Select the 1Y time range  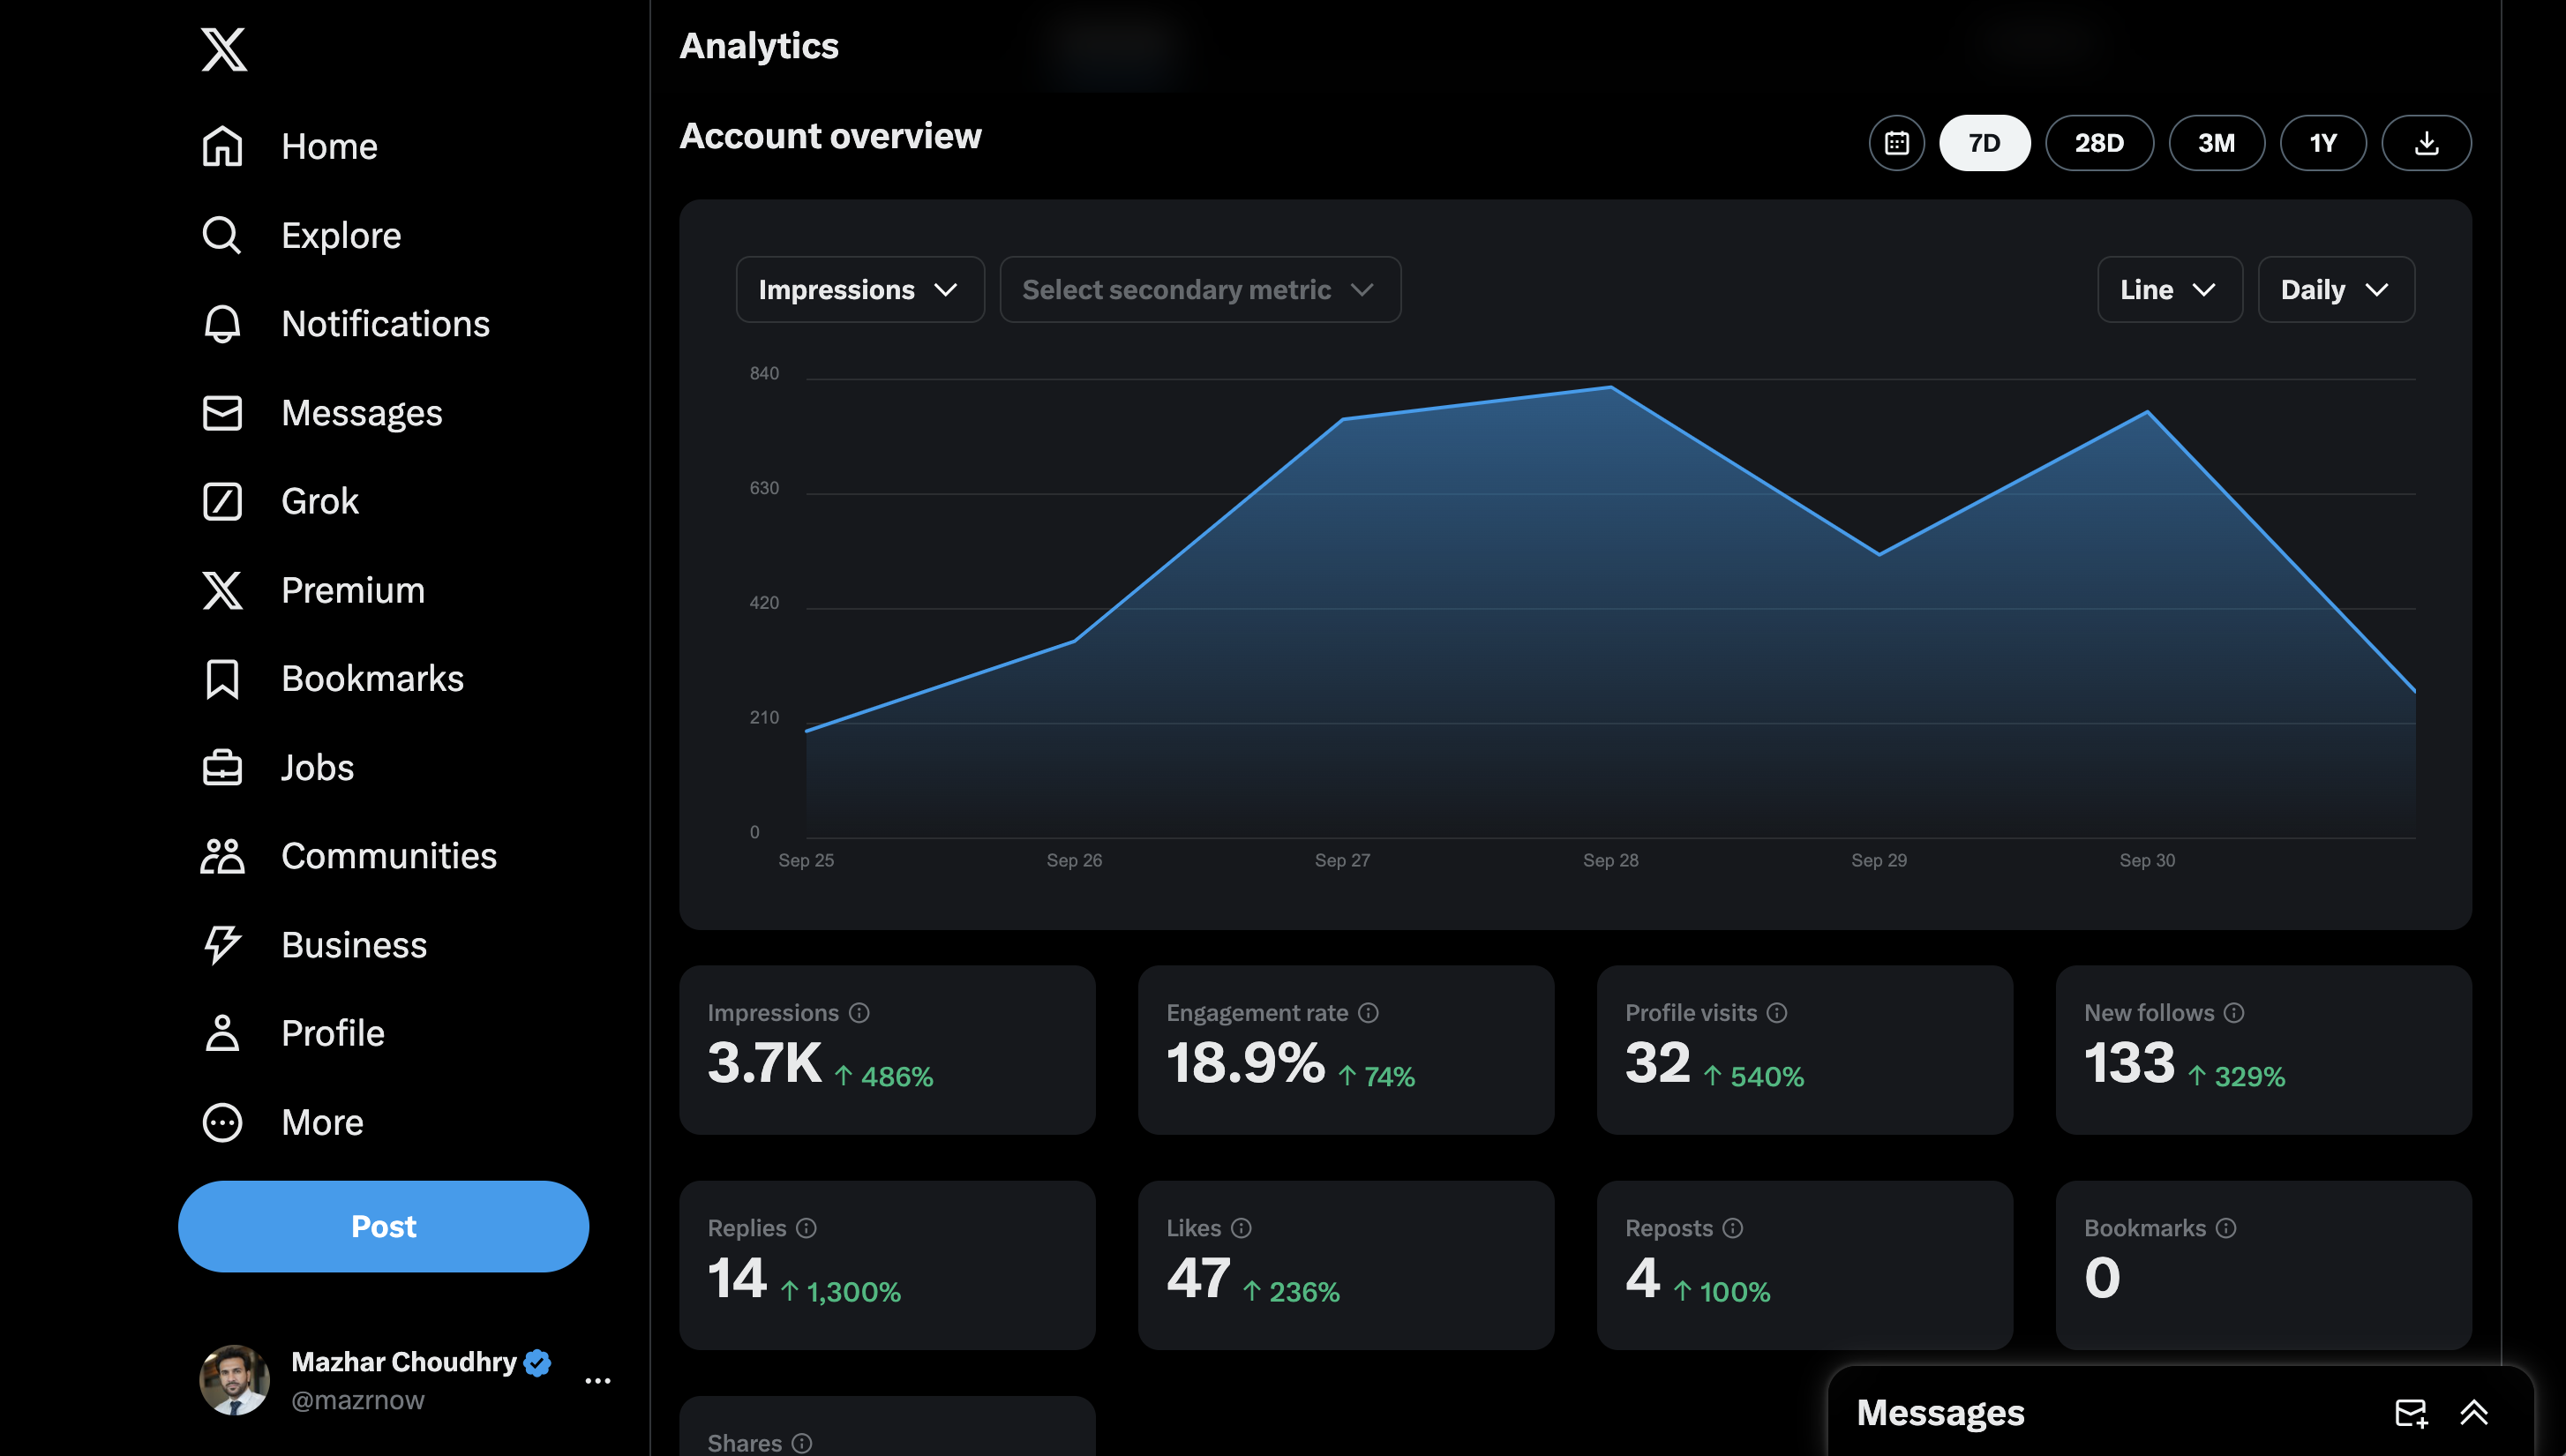2322,143
